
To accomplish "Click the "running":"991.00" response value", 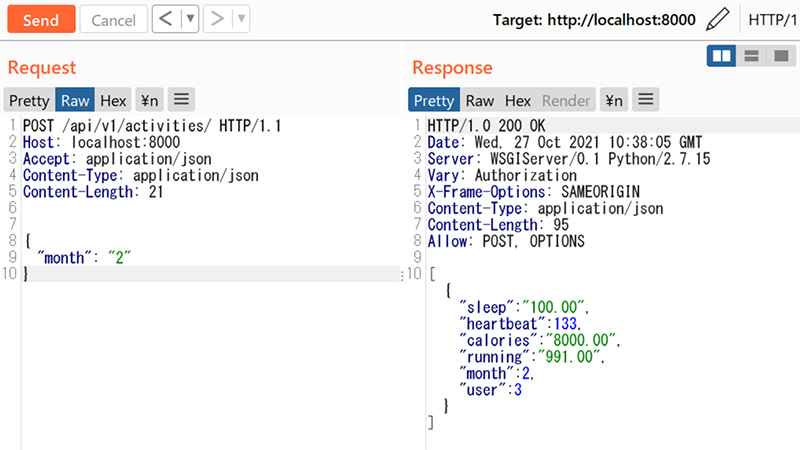I will [x=532, y=357].
